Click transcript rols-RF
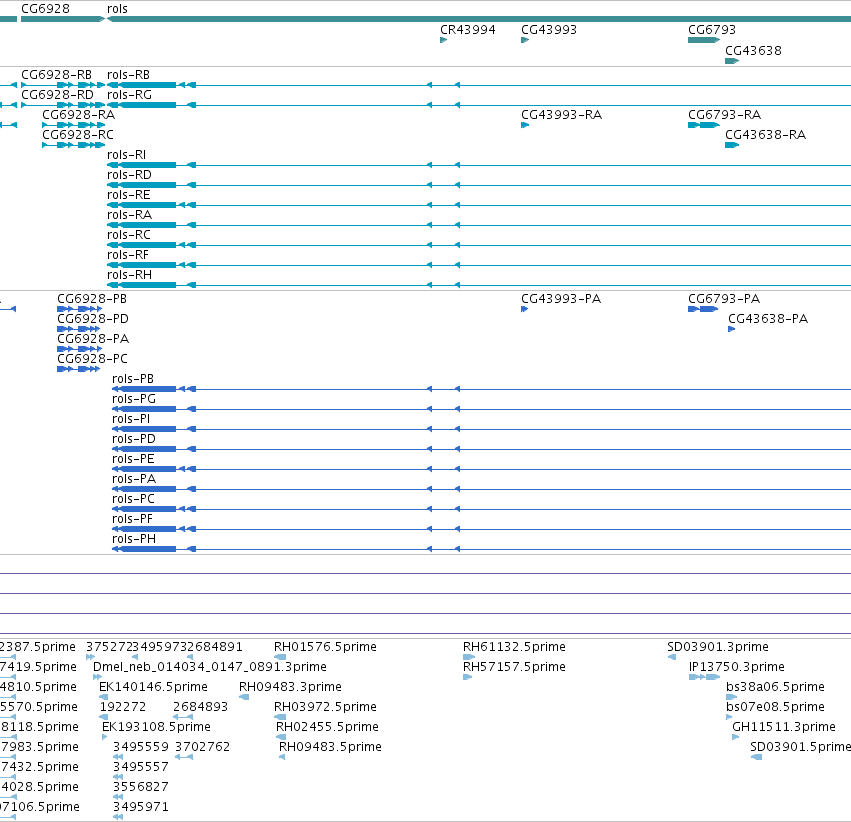 click(128, 256)
